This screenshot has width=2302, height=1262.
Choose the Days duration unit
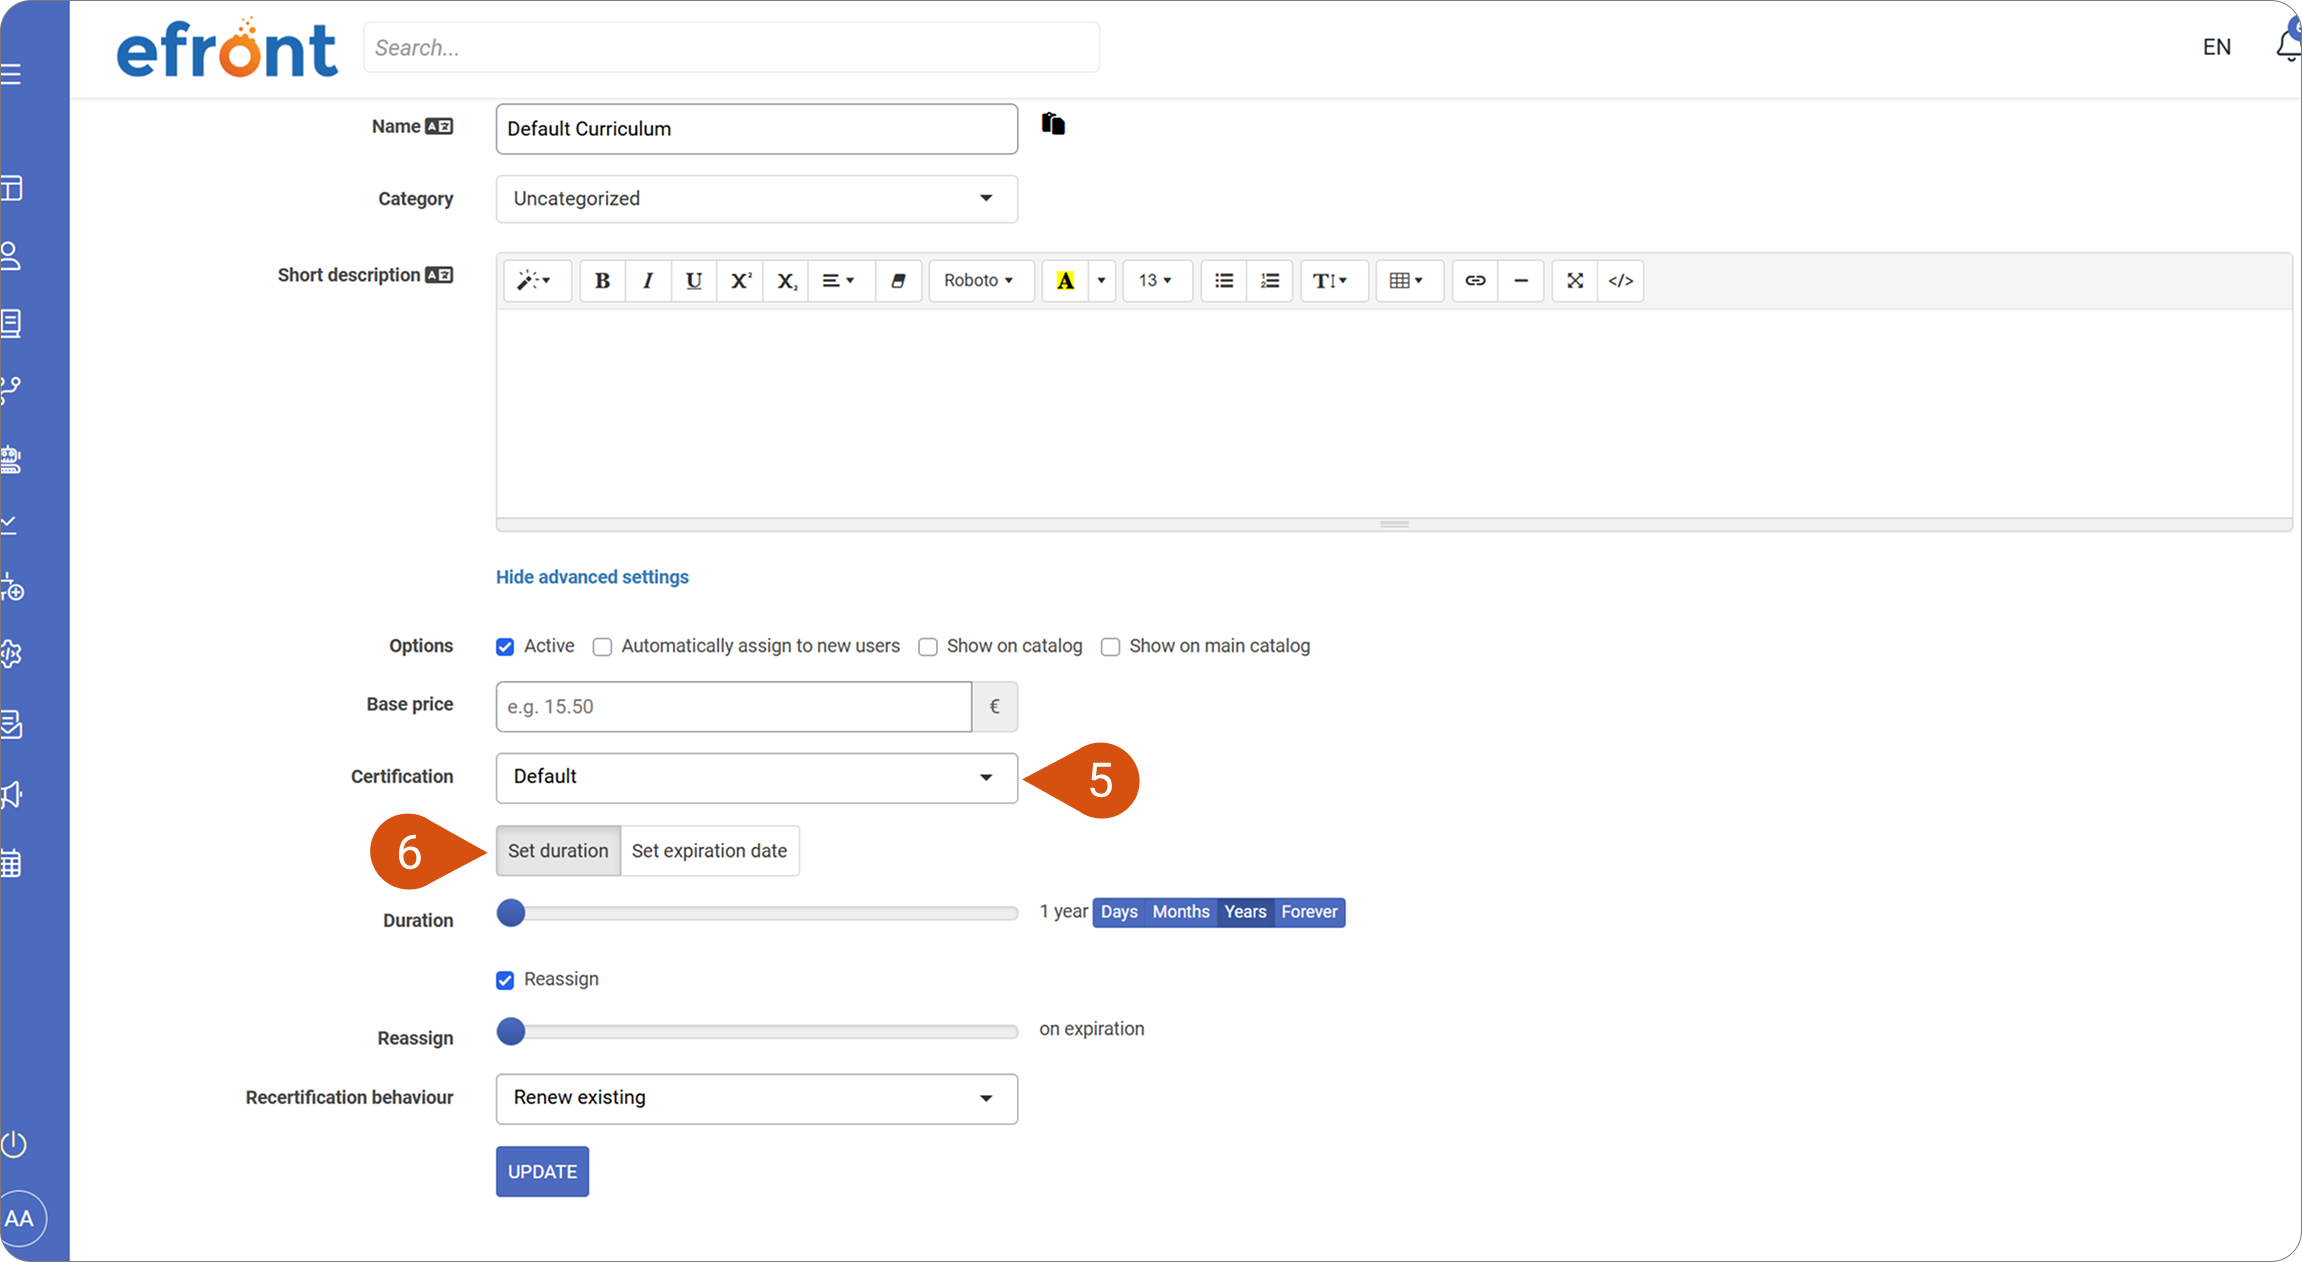[x=1119, y=912]
